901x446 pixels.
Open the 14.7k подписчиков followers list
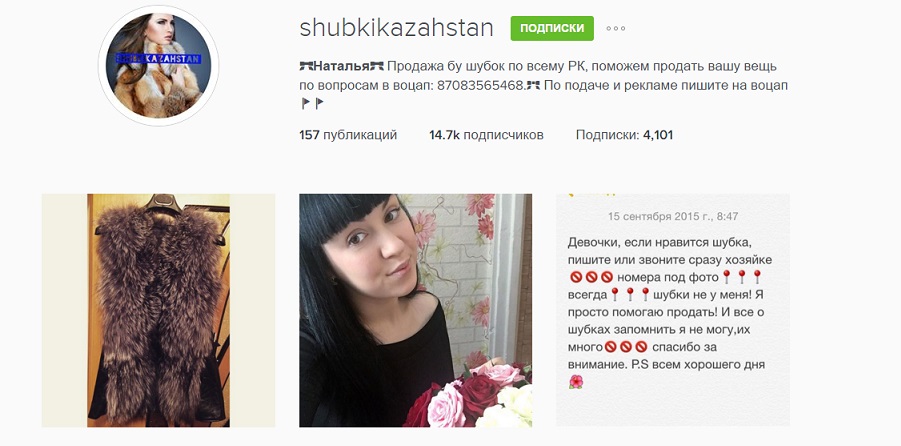tap(486, 135)
